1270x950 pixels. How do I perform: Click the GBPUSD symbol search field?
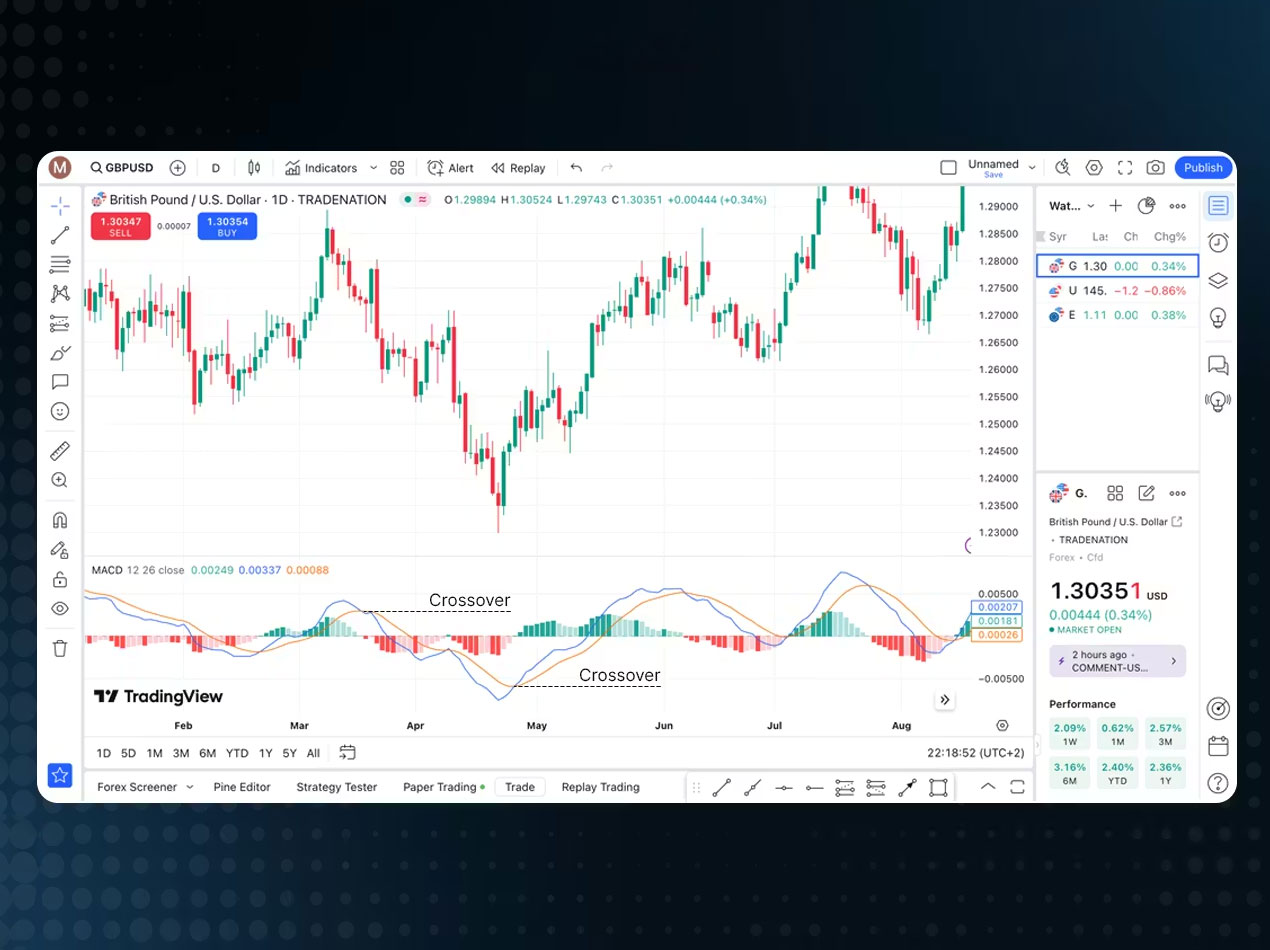[121, 168]
